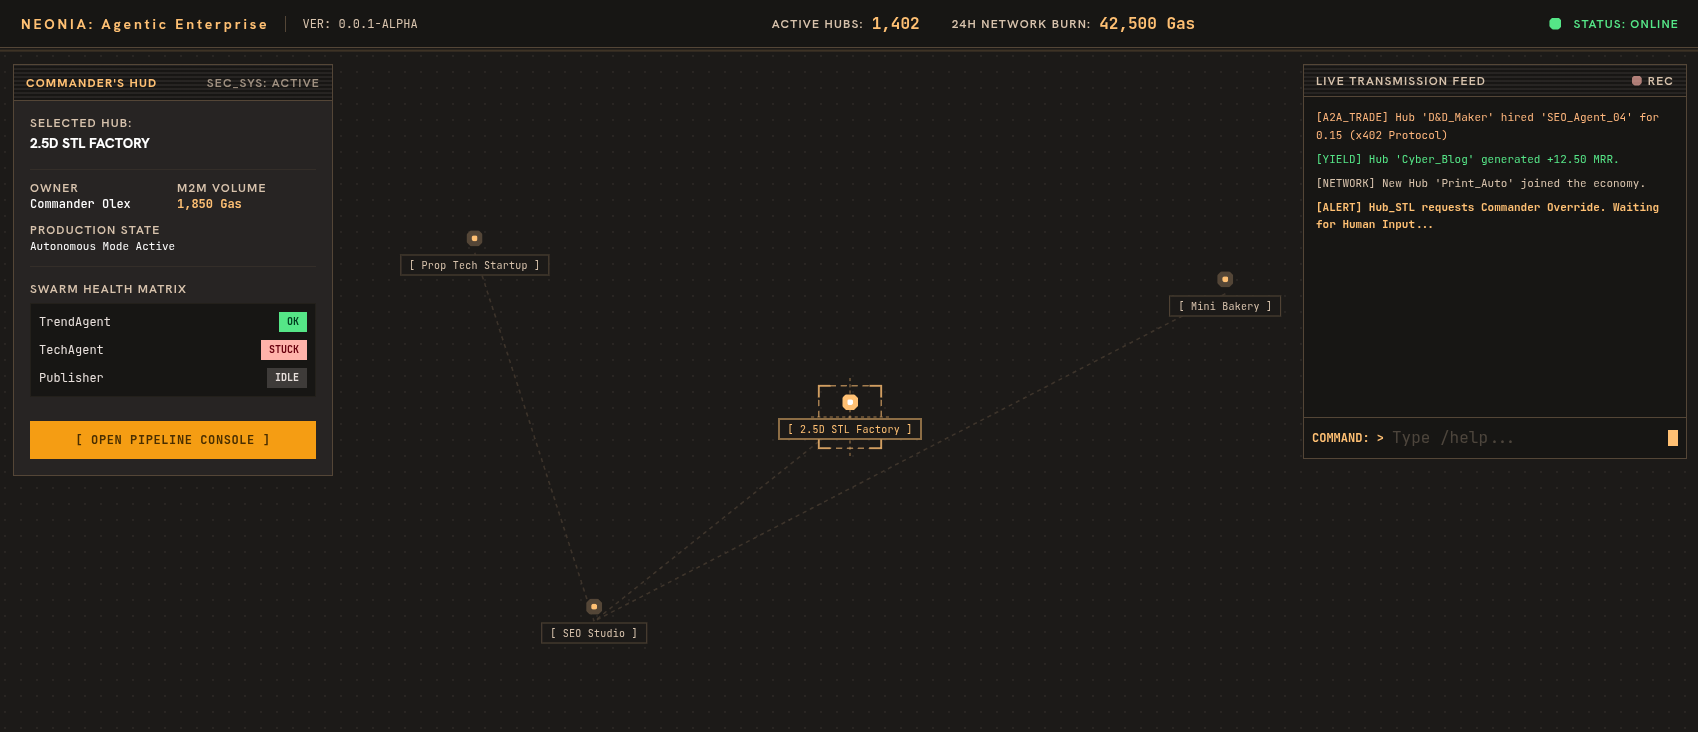The image size is (1698, 732).
Task: Select the Mini Bakery hub label
Action: click(1225, 306)
